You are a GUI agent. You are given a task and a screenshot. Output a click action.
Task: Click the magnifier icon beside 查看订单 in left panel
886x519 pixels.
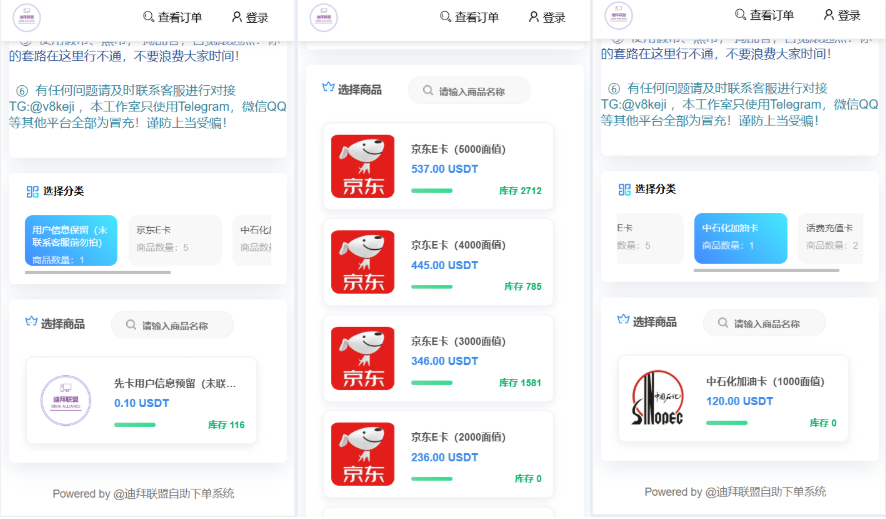149,17
